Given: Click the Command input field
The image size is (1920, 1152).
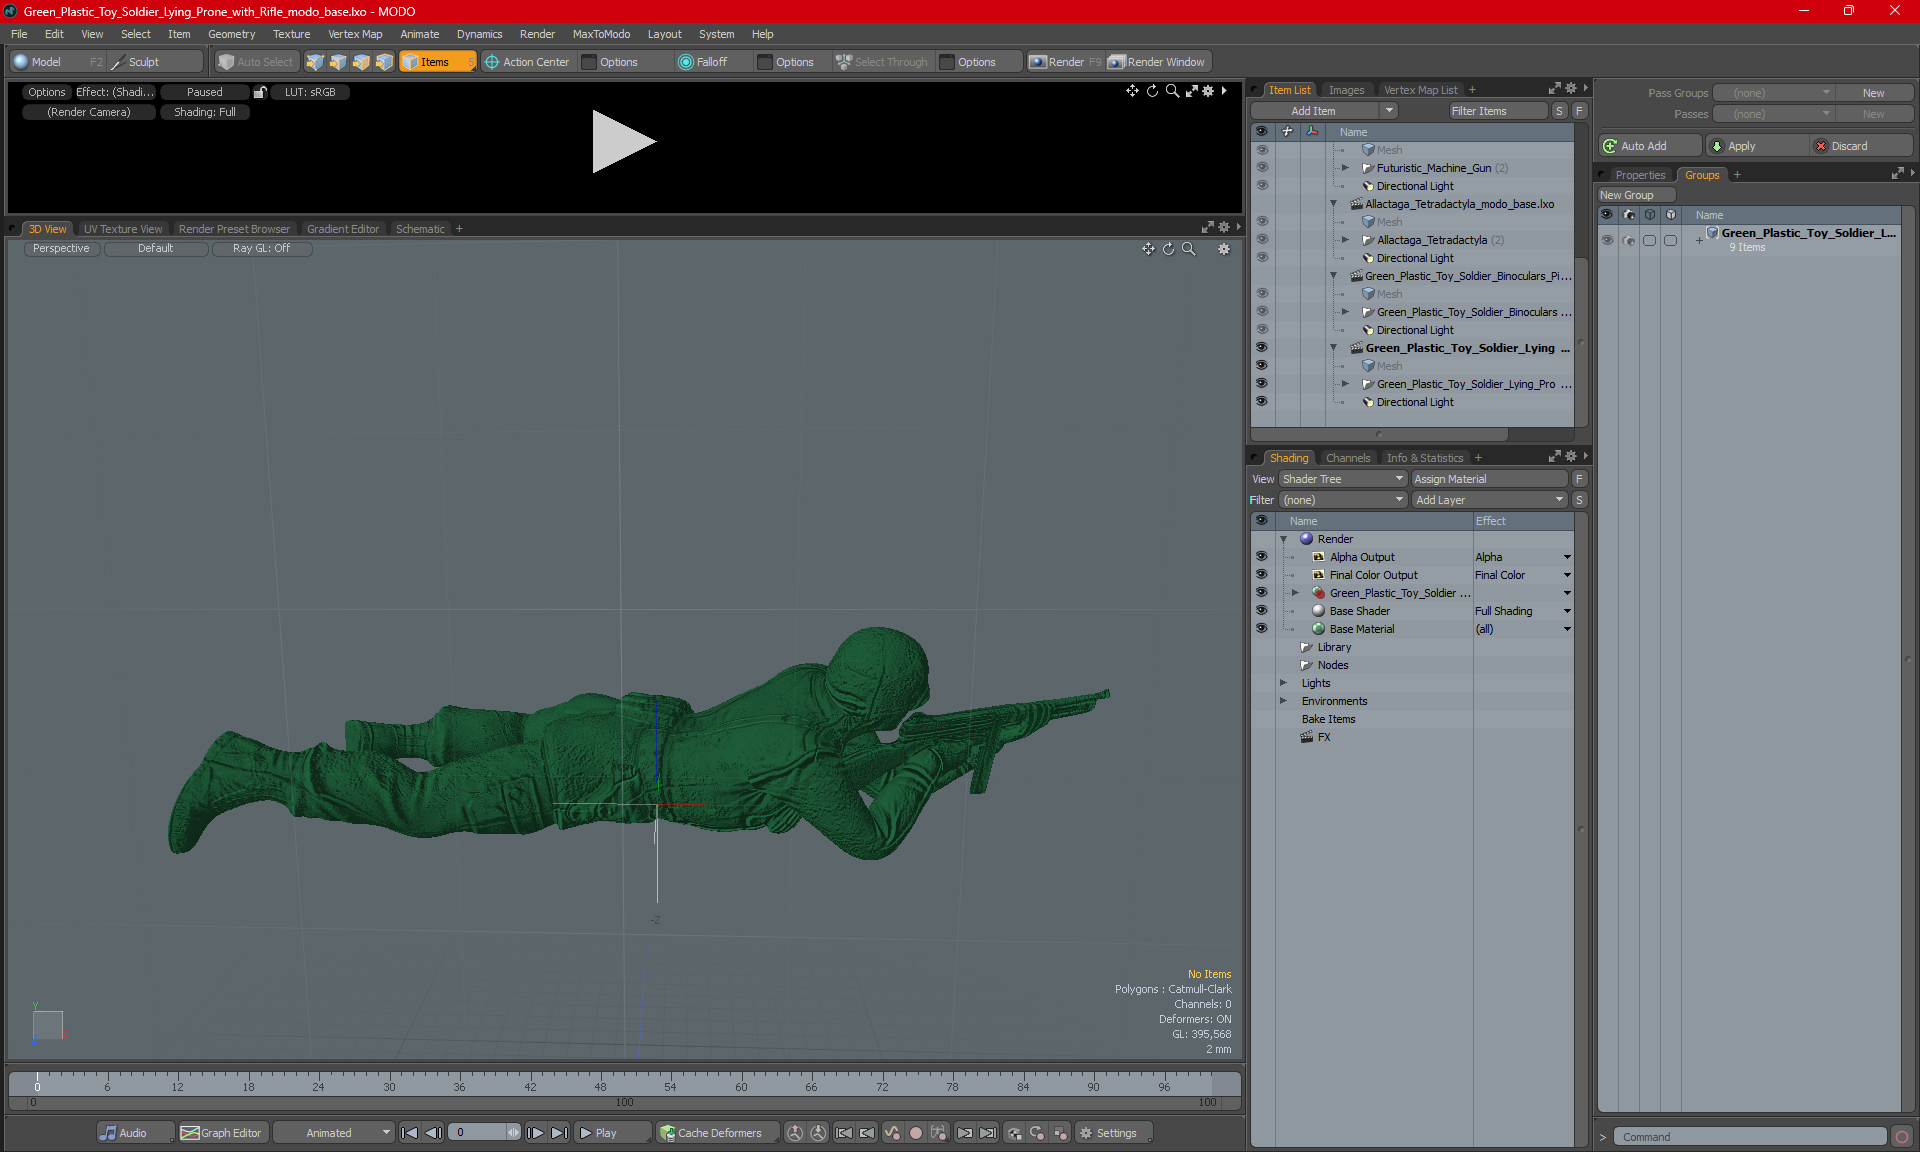Looking at the screenshot, I should coord(1750,1137).
